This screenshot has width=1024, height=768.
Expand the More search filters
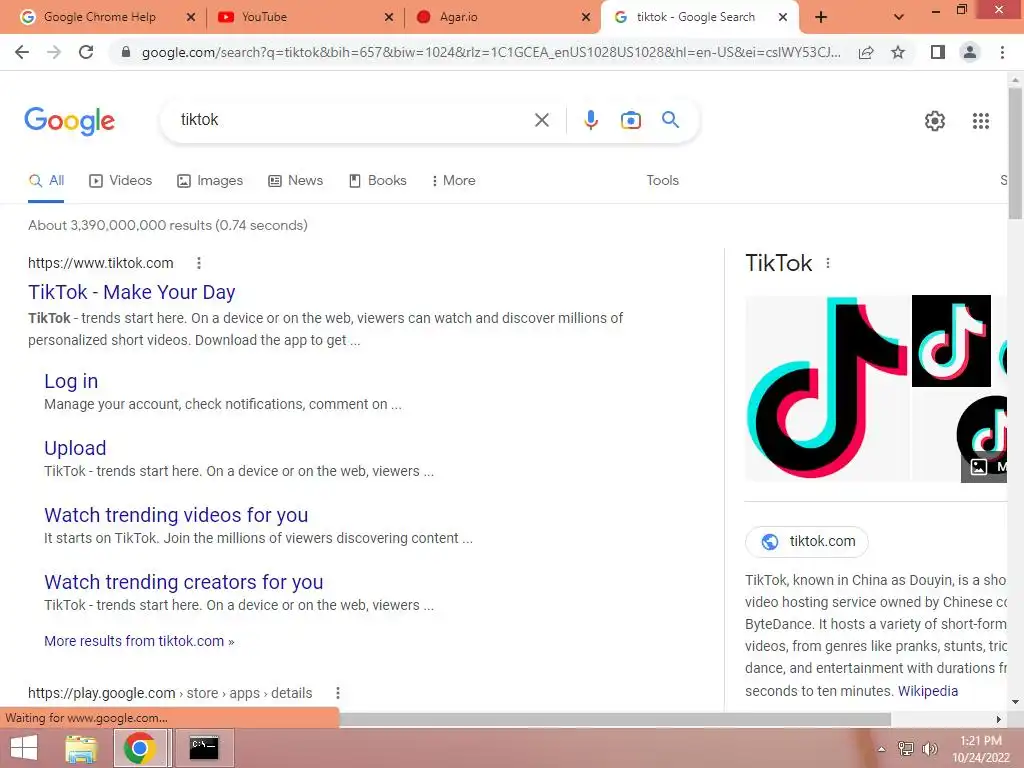453,180
